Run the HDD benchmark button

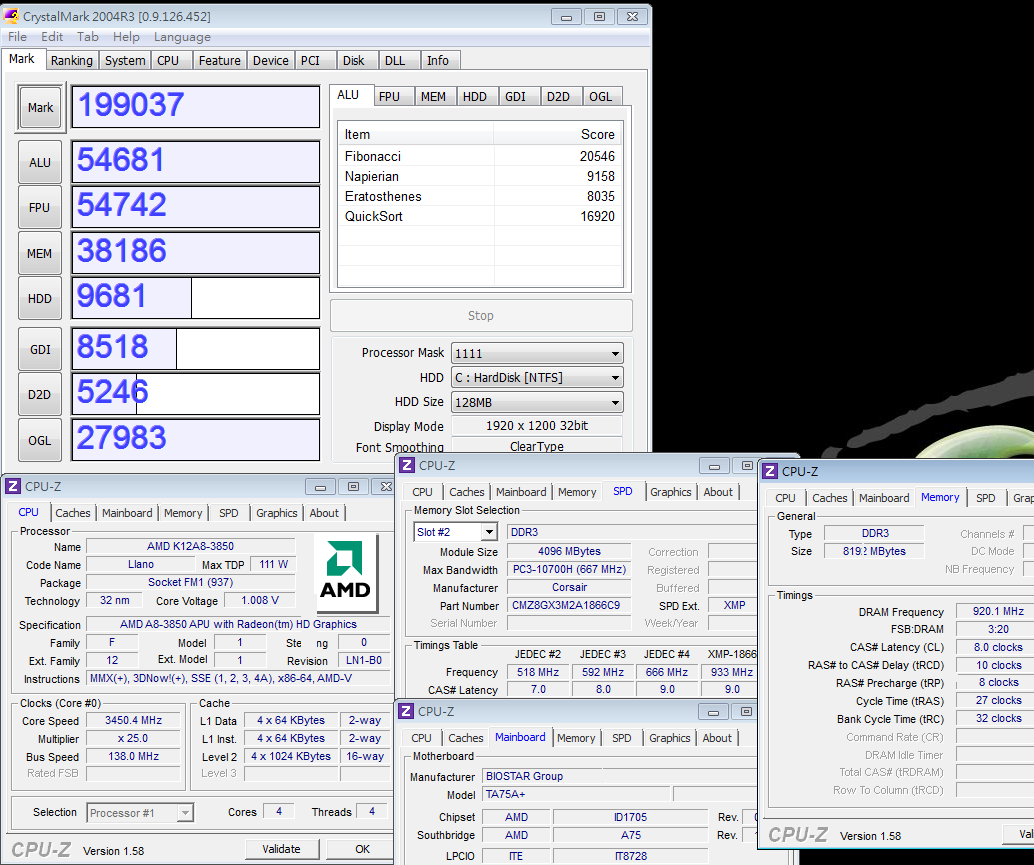40,299
